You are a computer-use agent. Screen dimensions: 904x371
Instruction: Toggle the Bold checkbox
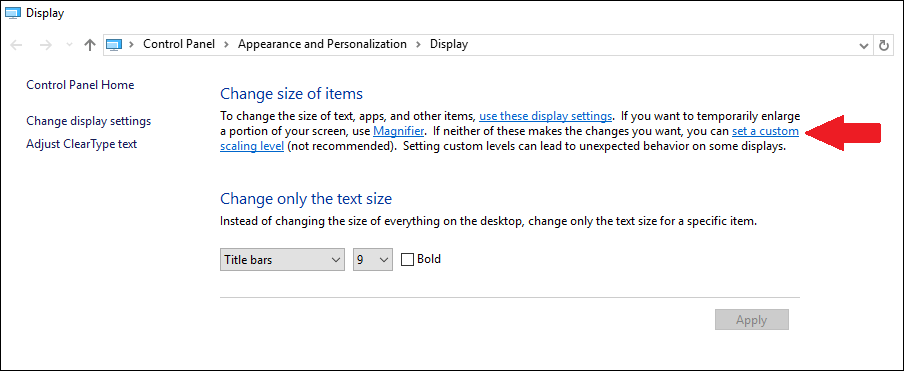(408, 260)
